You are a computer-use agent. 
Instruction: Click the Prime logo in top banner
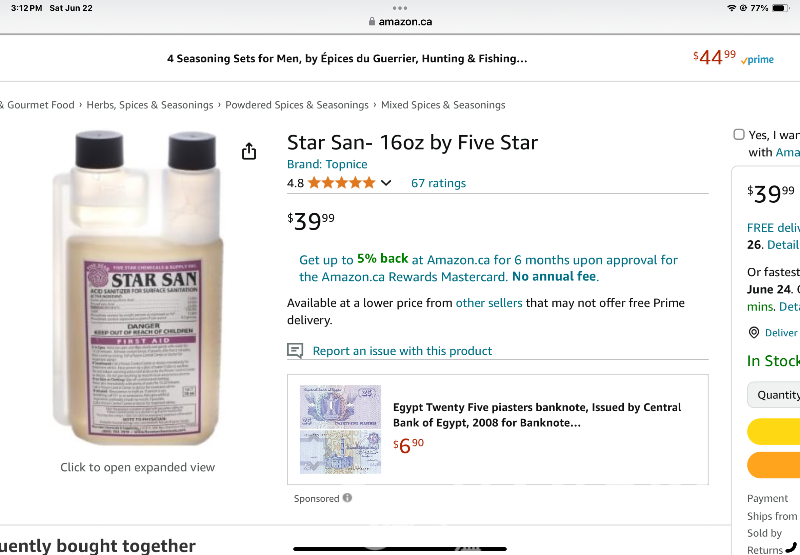coord(758,60)
